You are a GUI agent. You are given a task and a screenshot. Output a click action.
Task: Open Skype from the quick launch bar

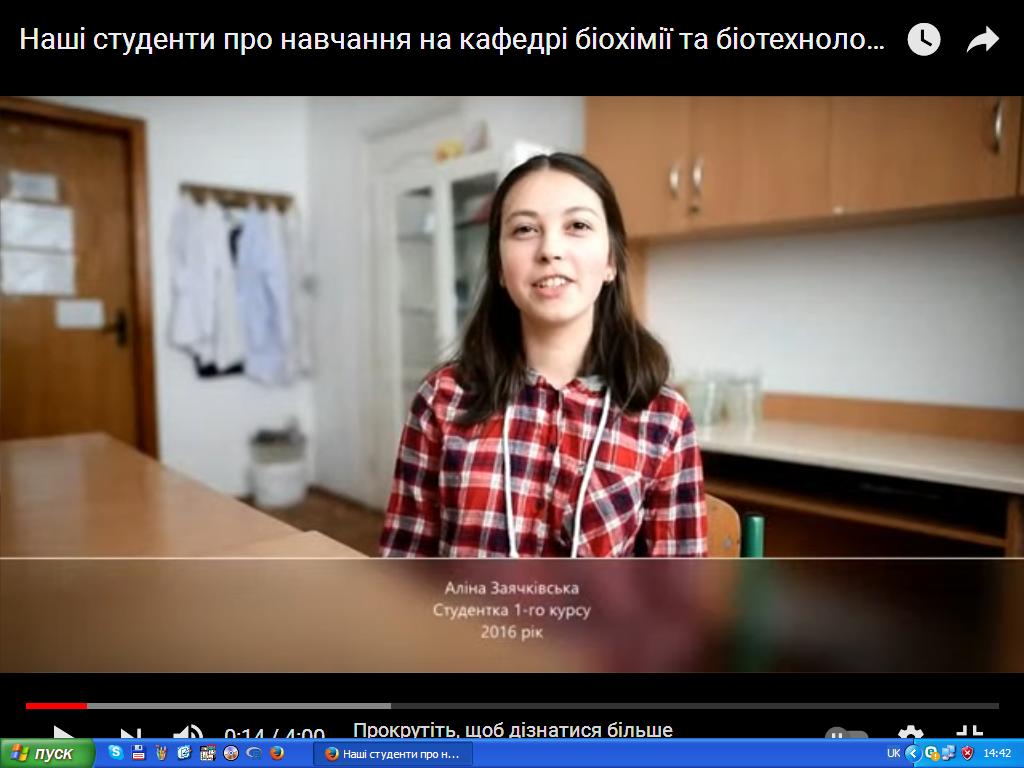tap(116, 753)
